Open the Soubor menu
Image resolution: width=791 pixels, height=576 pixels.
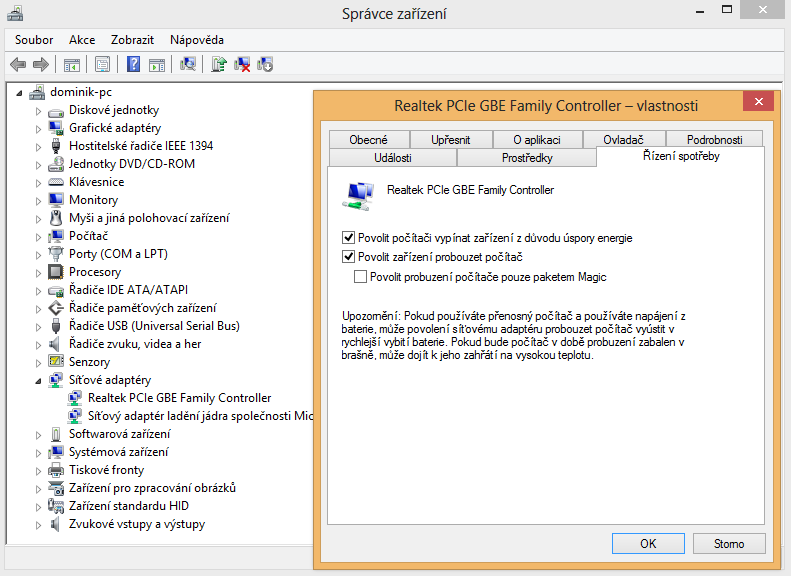[34, 40]
